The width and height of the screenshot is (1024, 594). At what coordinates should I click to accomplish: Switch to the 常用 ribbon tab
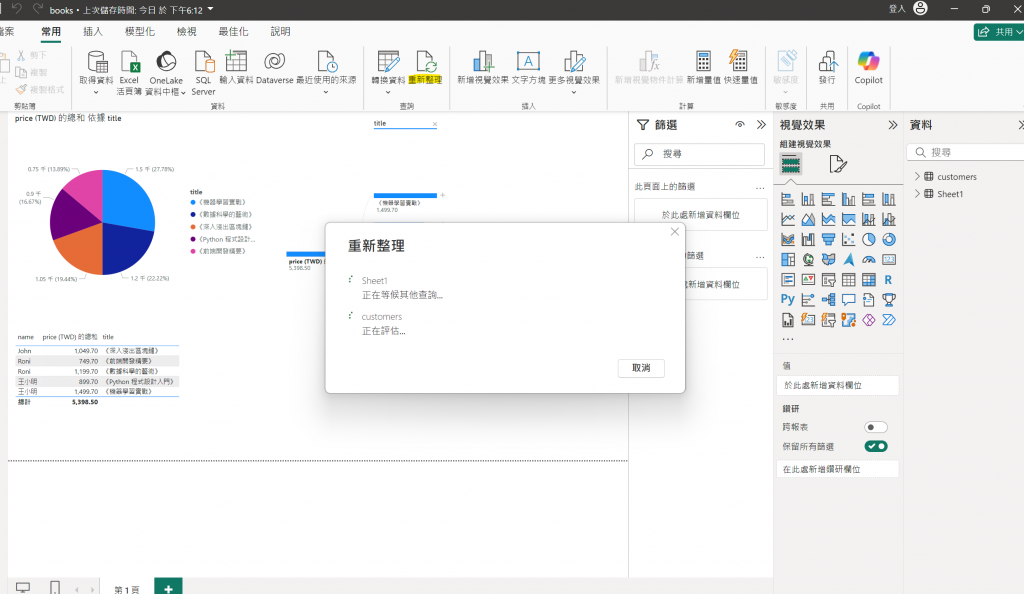point(51,31)
